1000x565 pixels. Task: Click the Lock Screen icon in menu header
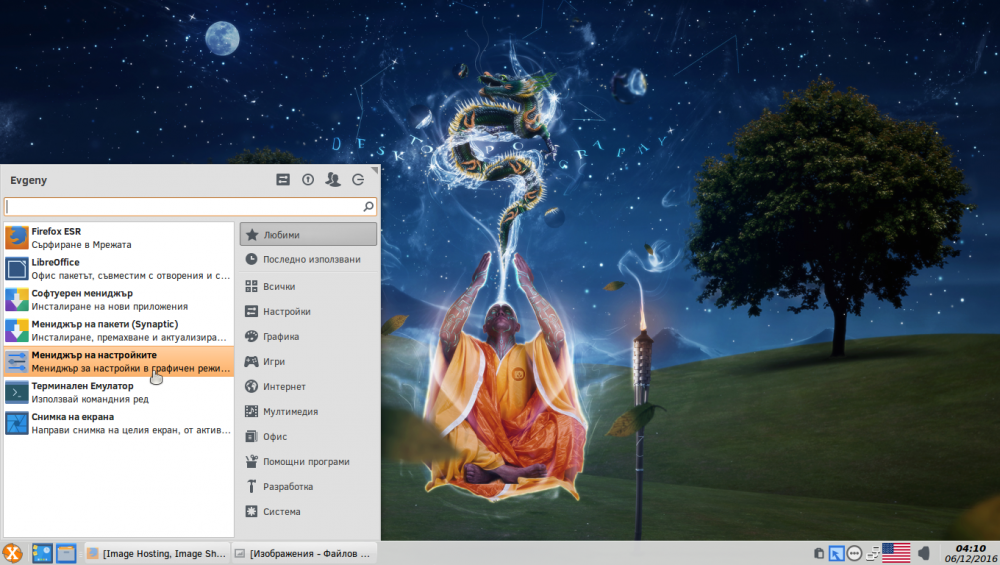tap(308, 180)
